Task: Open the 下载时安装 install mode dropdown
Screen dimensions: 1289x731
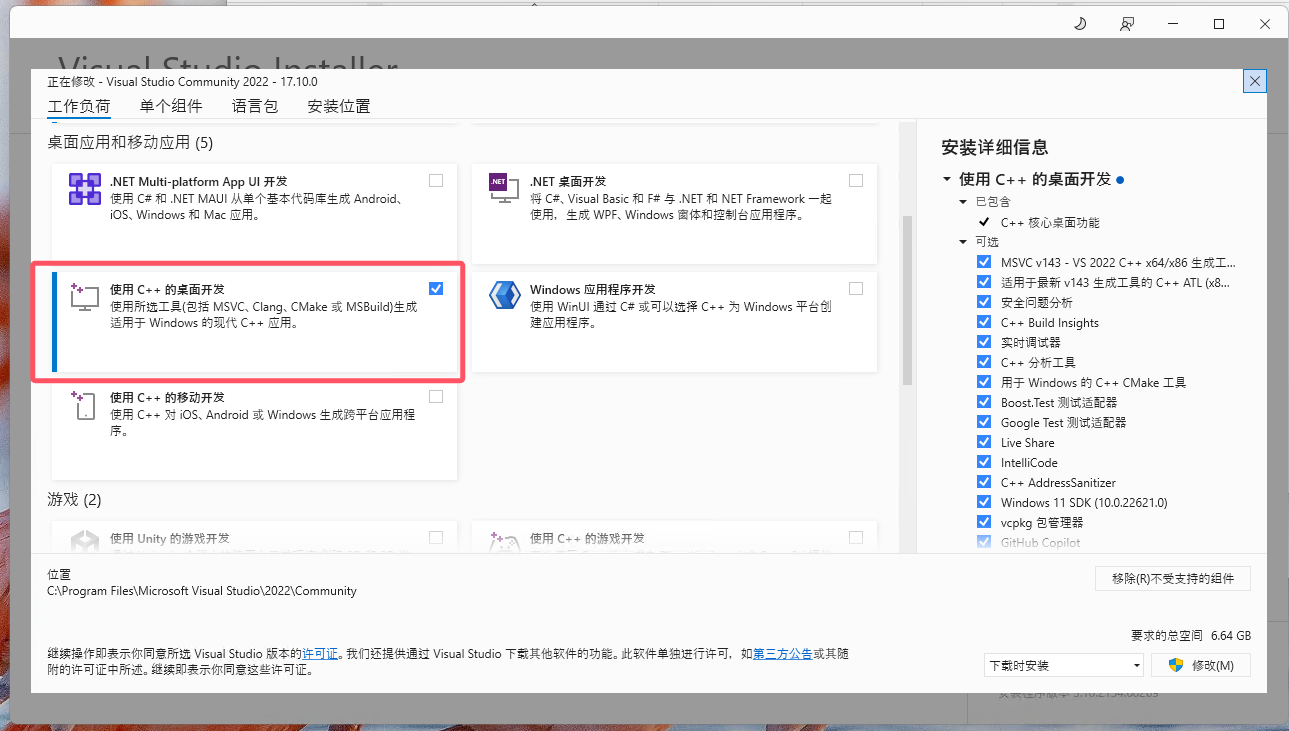Action: [x=1064, y=665]
